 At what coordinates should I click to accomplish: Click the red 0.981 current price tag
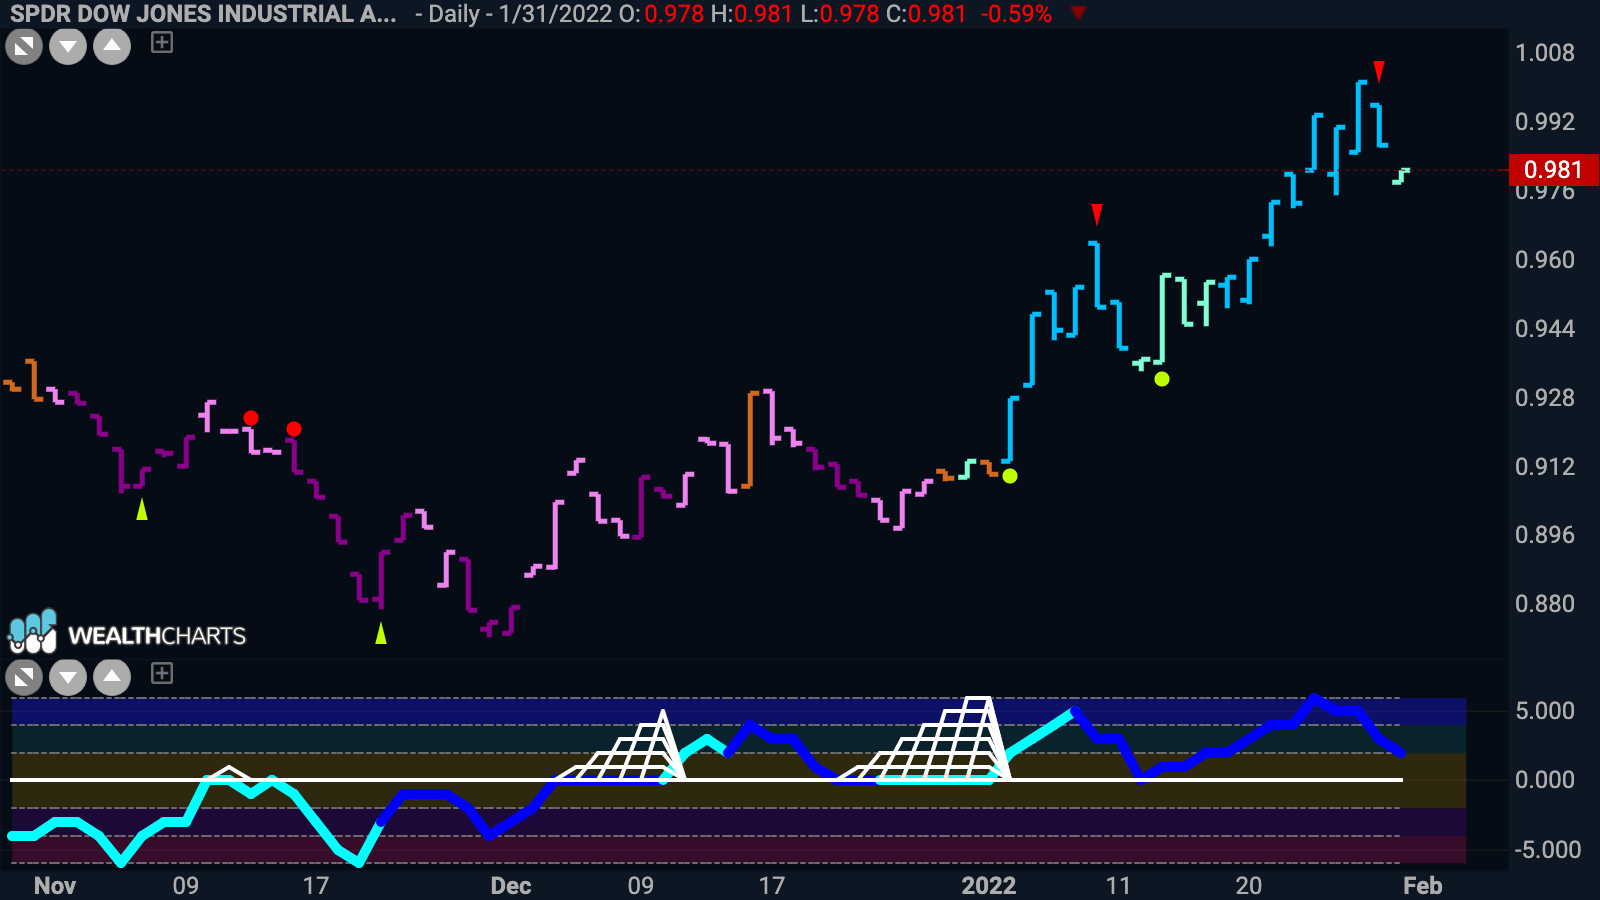(1554, 170)
